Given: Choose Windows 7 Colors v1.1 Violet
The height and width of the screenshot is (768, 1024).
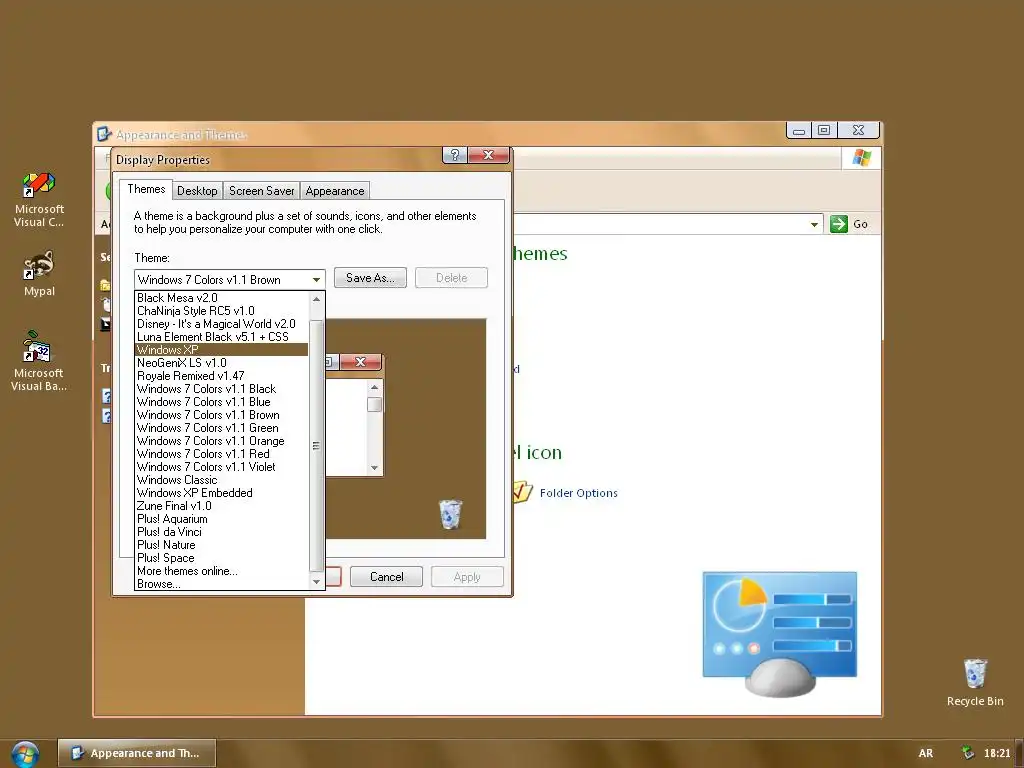Looking at the screenshot, I should coord(221,467).
